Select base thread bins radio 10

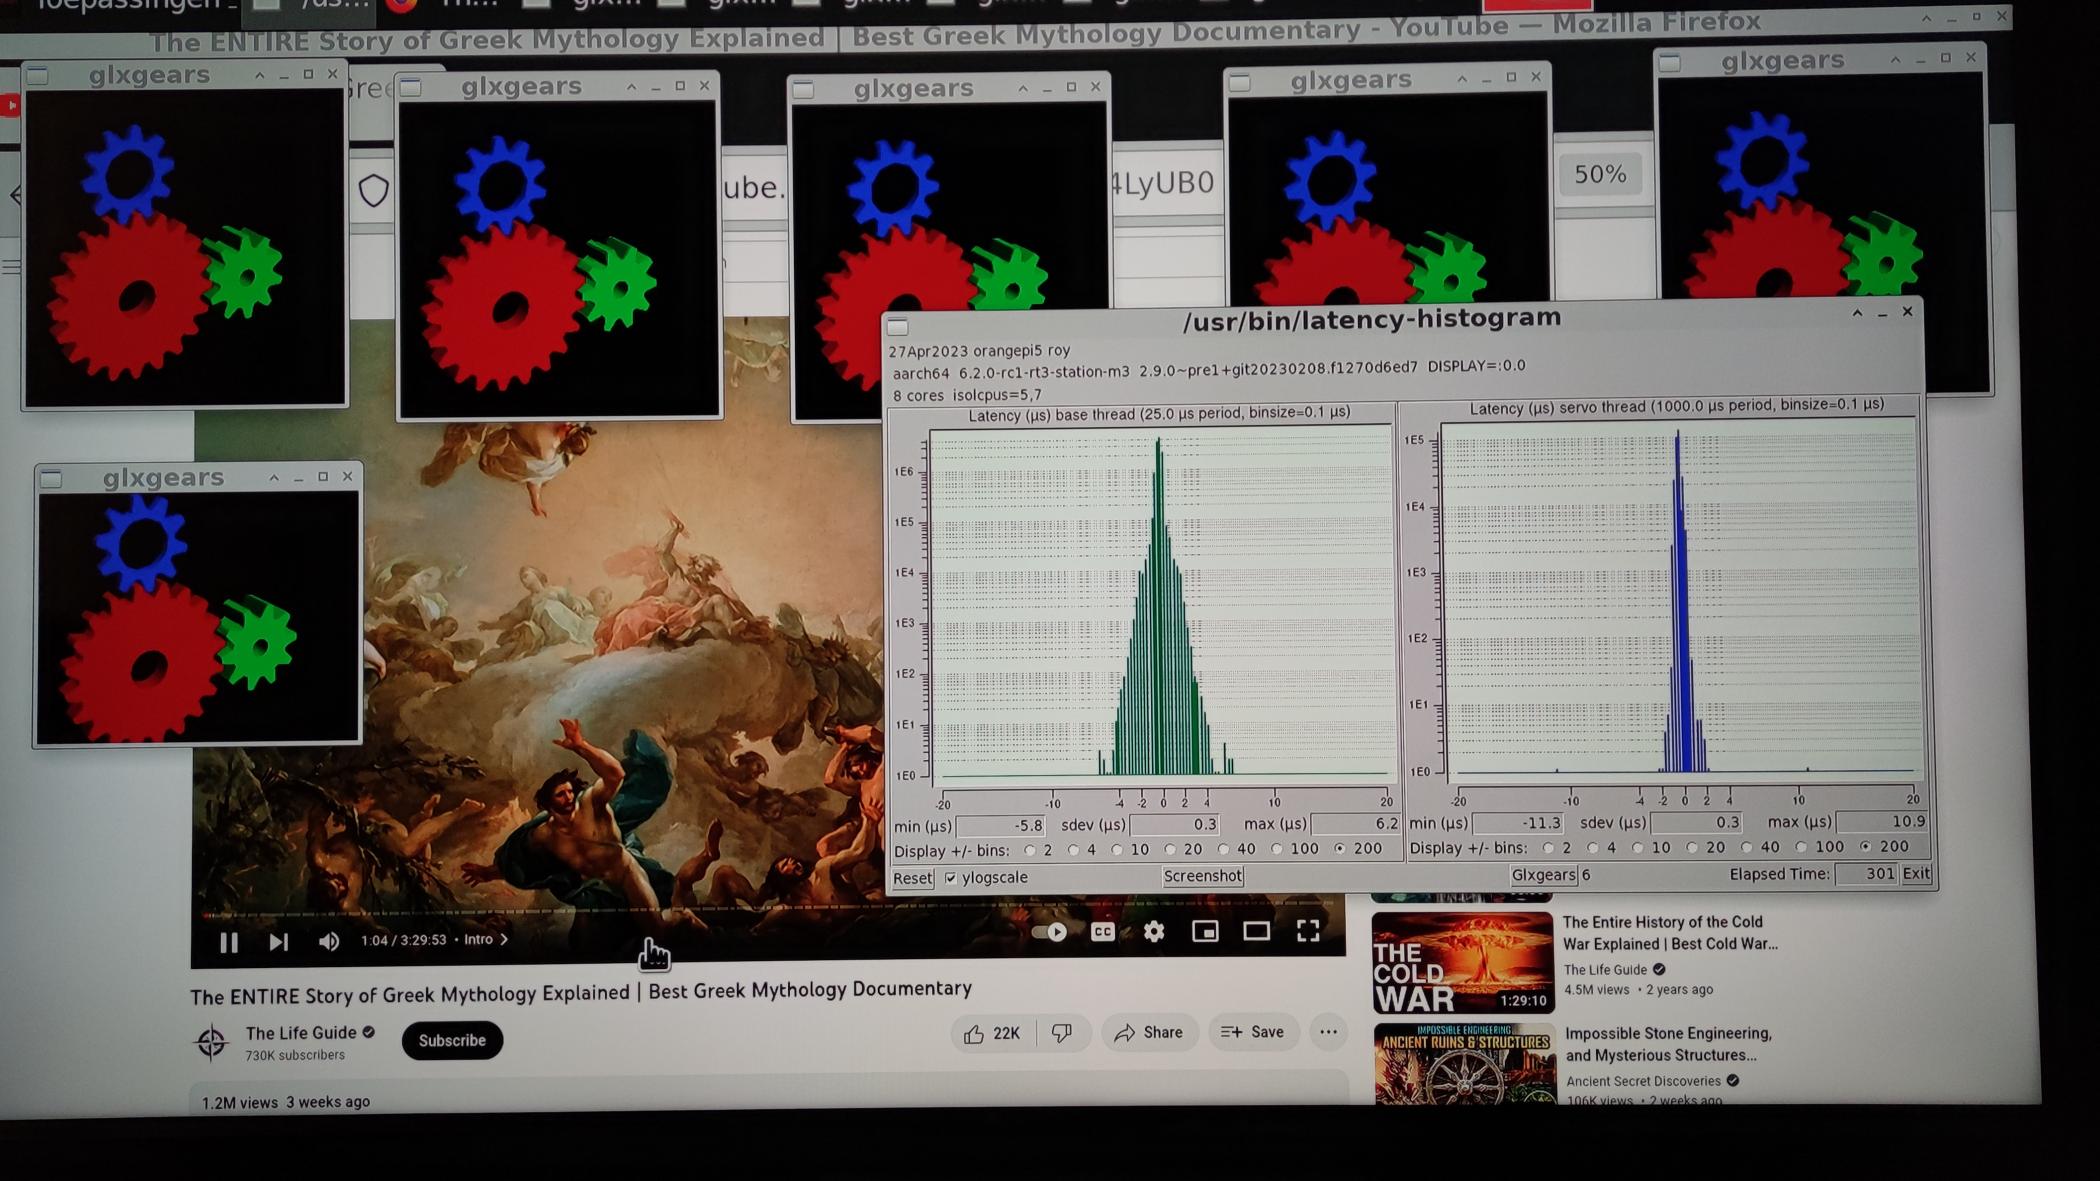click(1117, 850)
